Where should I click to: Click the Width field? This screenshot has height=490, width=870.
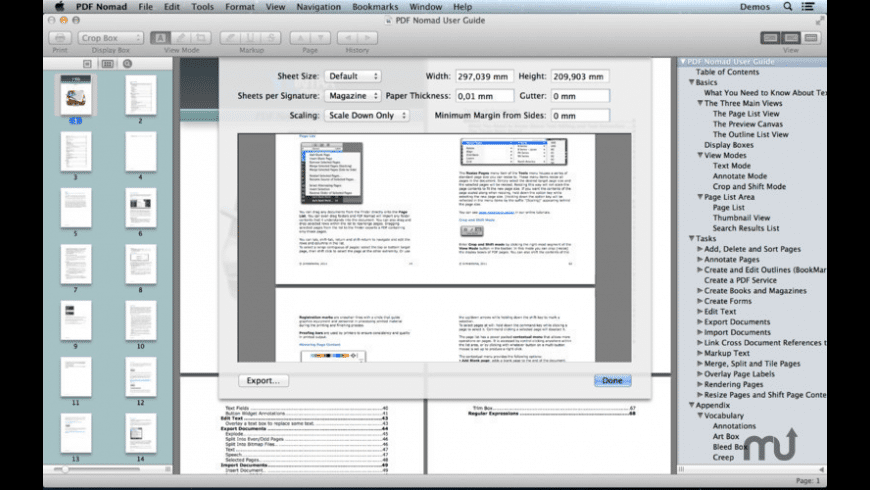coord(484,76)
